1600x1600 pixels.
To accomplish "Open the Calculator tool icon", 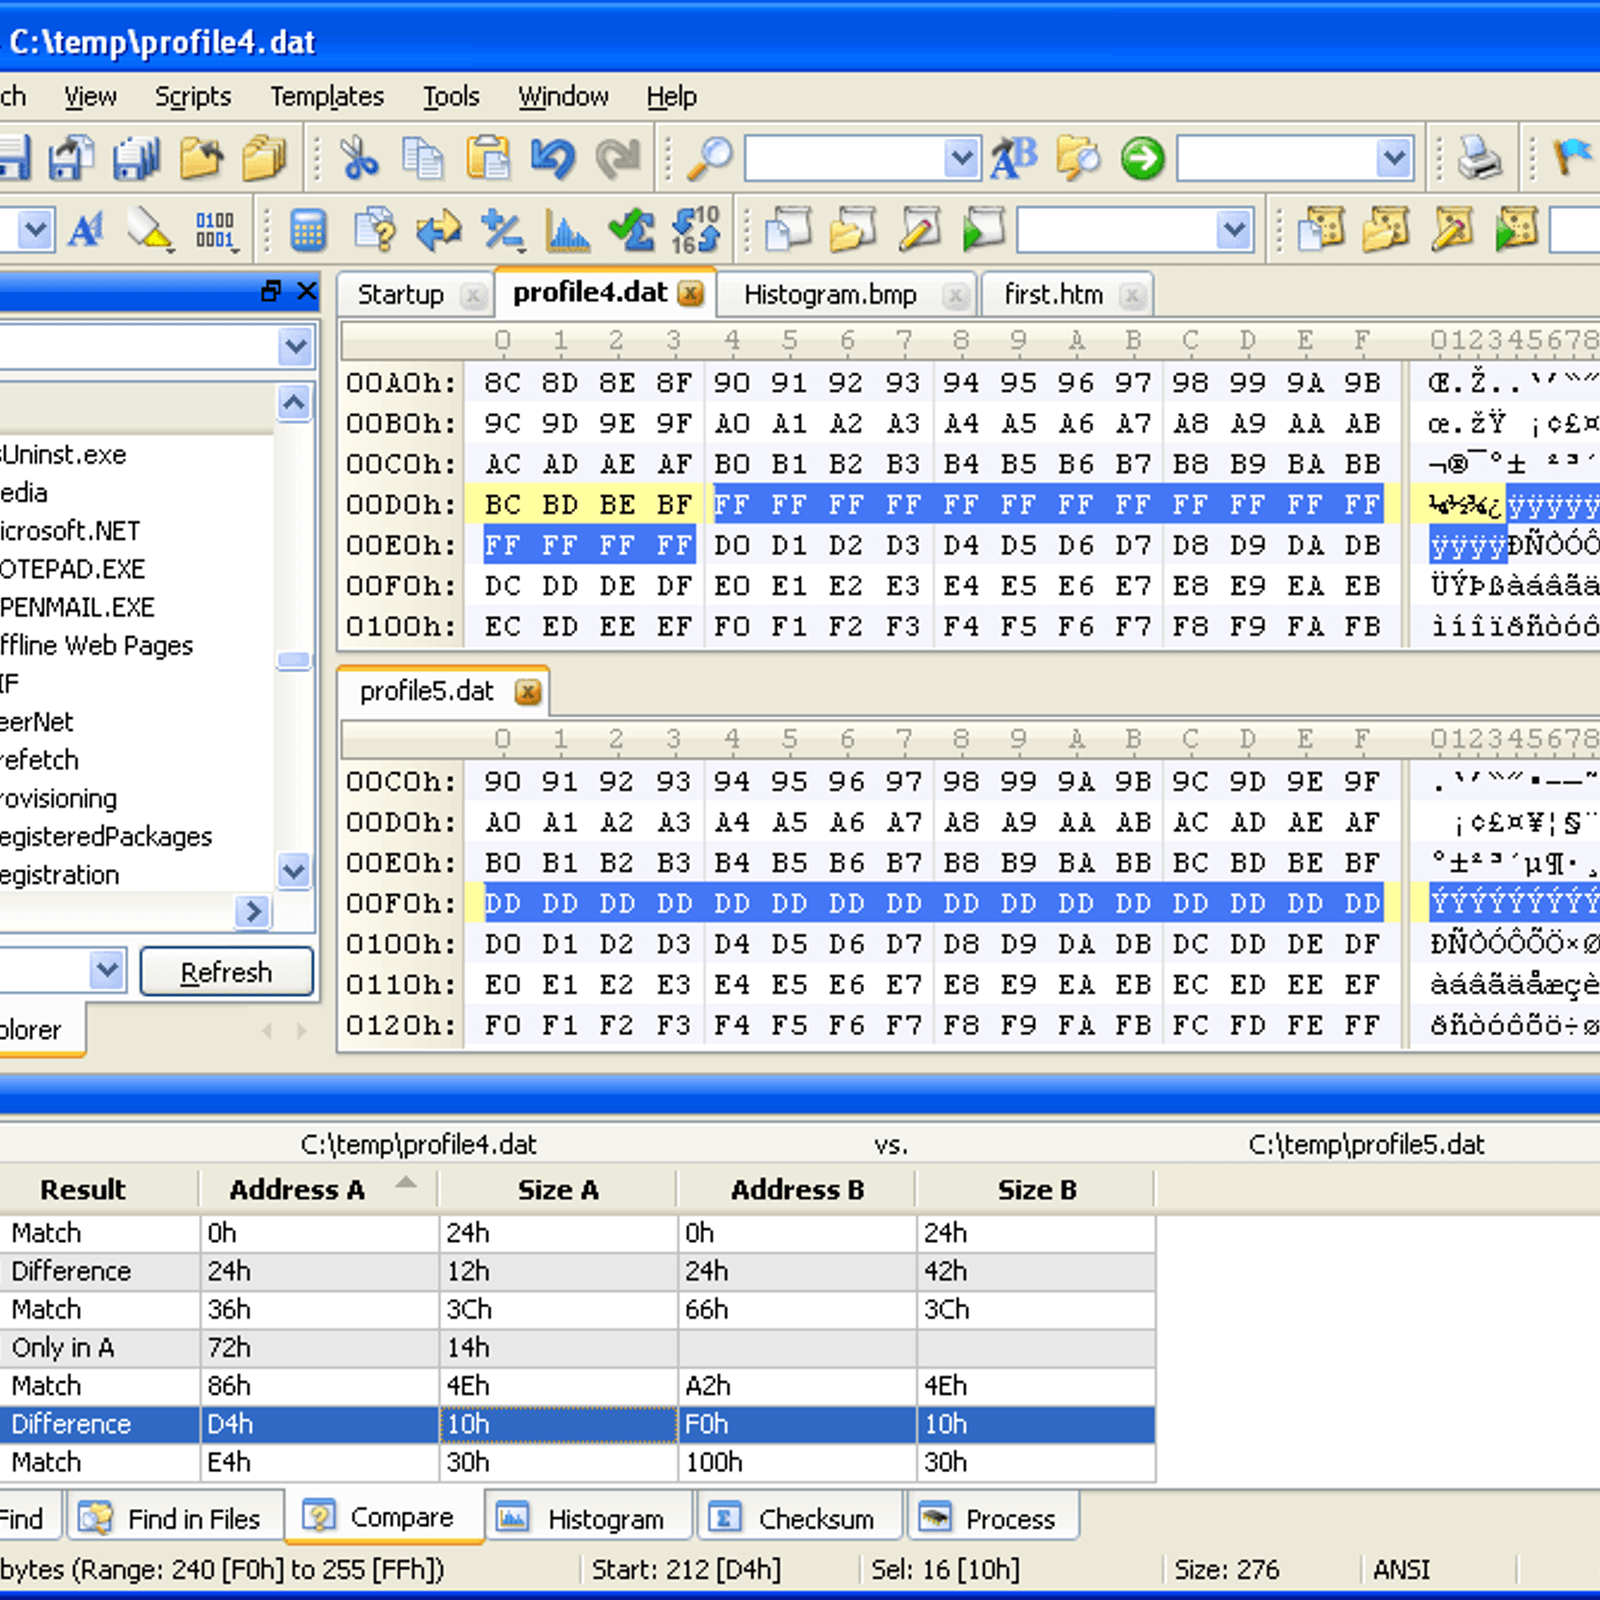I will tap(308, 231).
